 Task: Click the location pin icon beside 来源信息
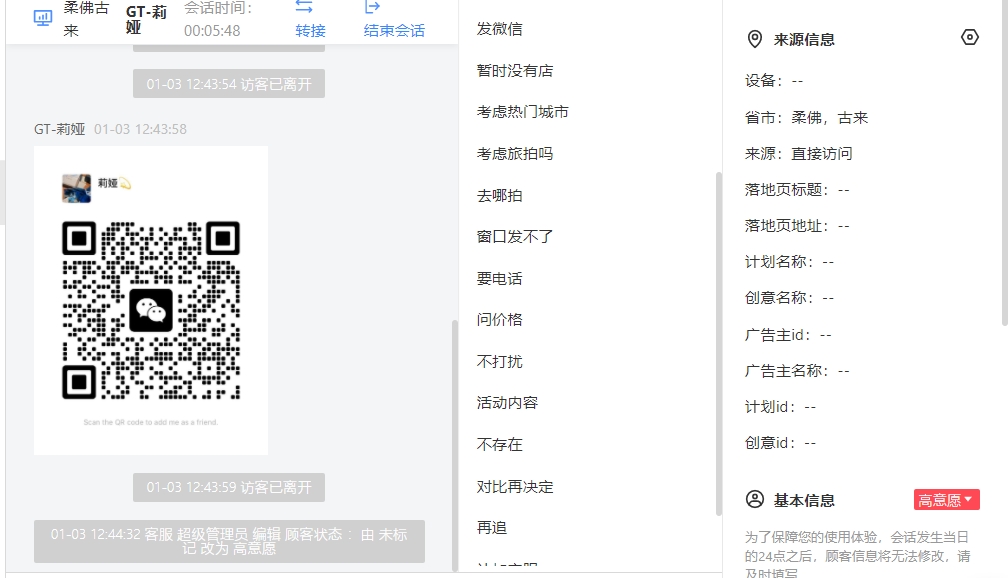coord(755,39)
